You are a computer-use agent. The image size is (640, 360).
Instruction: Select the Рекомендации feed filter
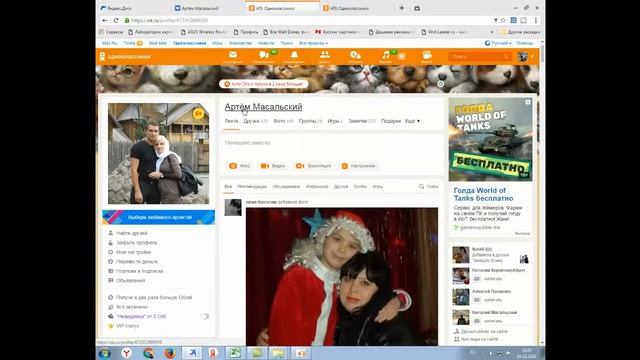point(252,187)
